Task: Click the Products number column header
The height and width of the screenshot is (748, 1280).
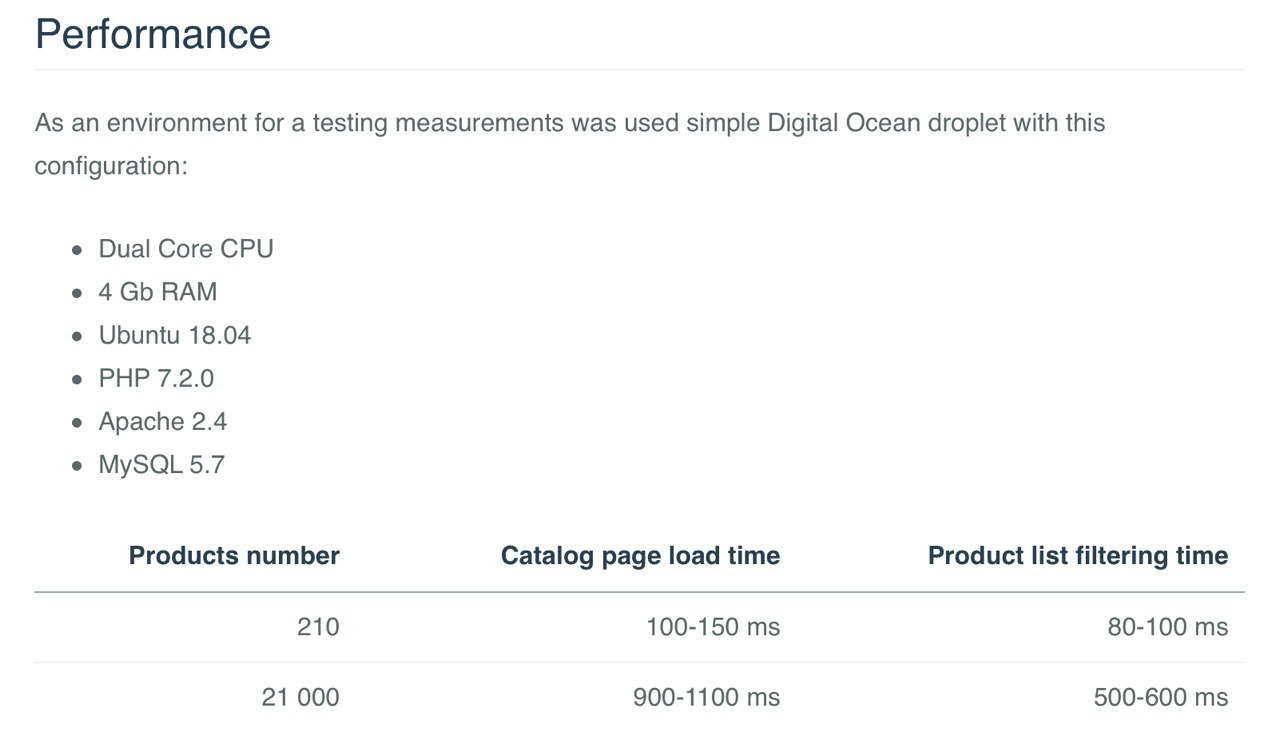Action: click(x=234, y=556)
